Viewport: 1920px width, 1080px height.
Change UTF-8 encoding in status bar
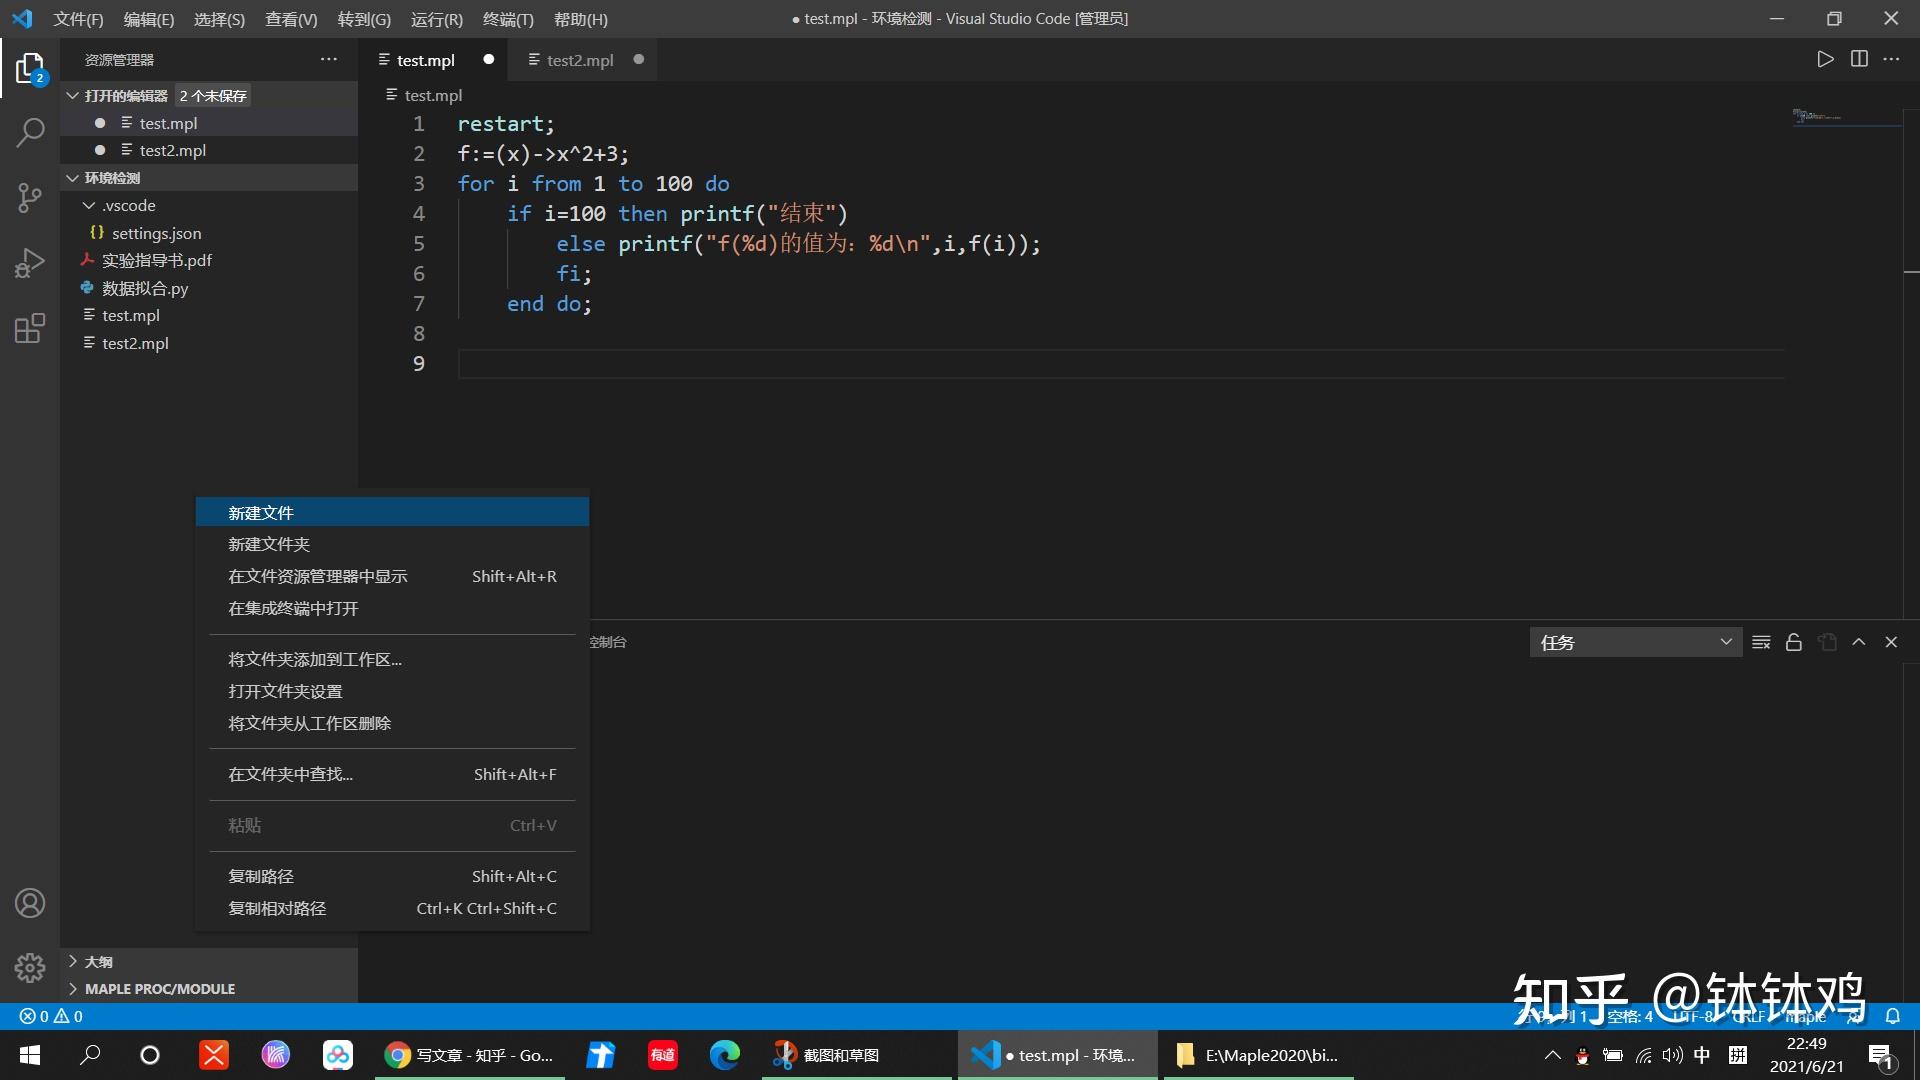click(x=1692, y=1016)
